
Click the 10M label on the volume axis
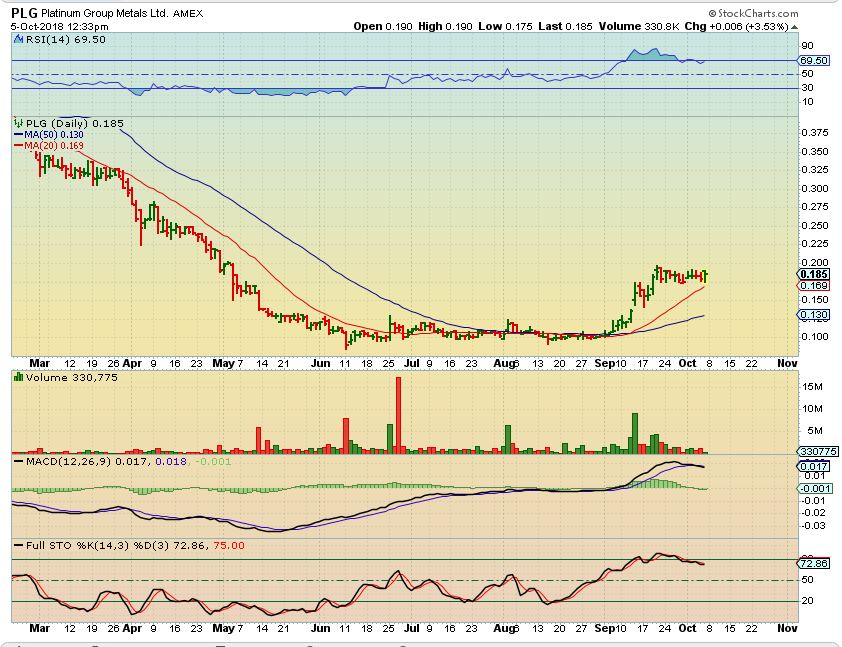pyautogui.click(x=812, y=409)
